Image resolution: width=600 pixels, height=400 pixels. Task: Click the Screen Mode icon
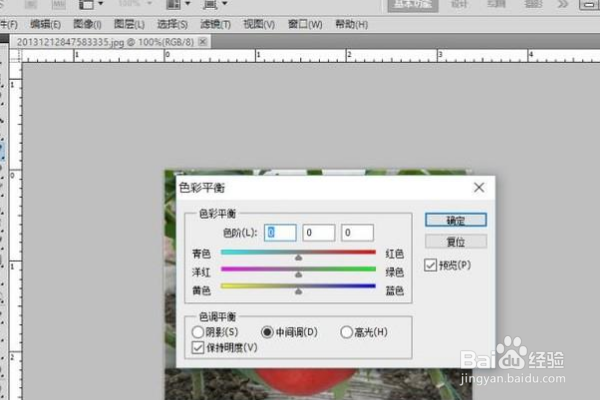click(x=210, y=4)
